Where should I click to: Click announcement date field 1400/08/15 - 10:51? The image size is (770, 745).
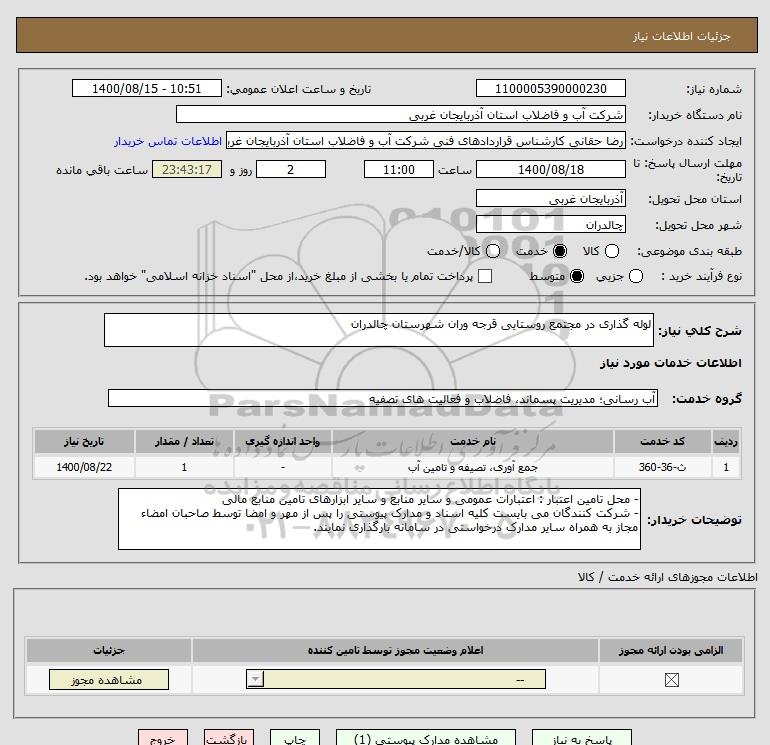146,88
